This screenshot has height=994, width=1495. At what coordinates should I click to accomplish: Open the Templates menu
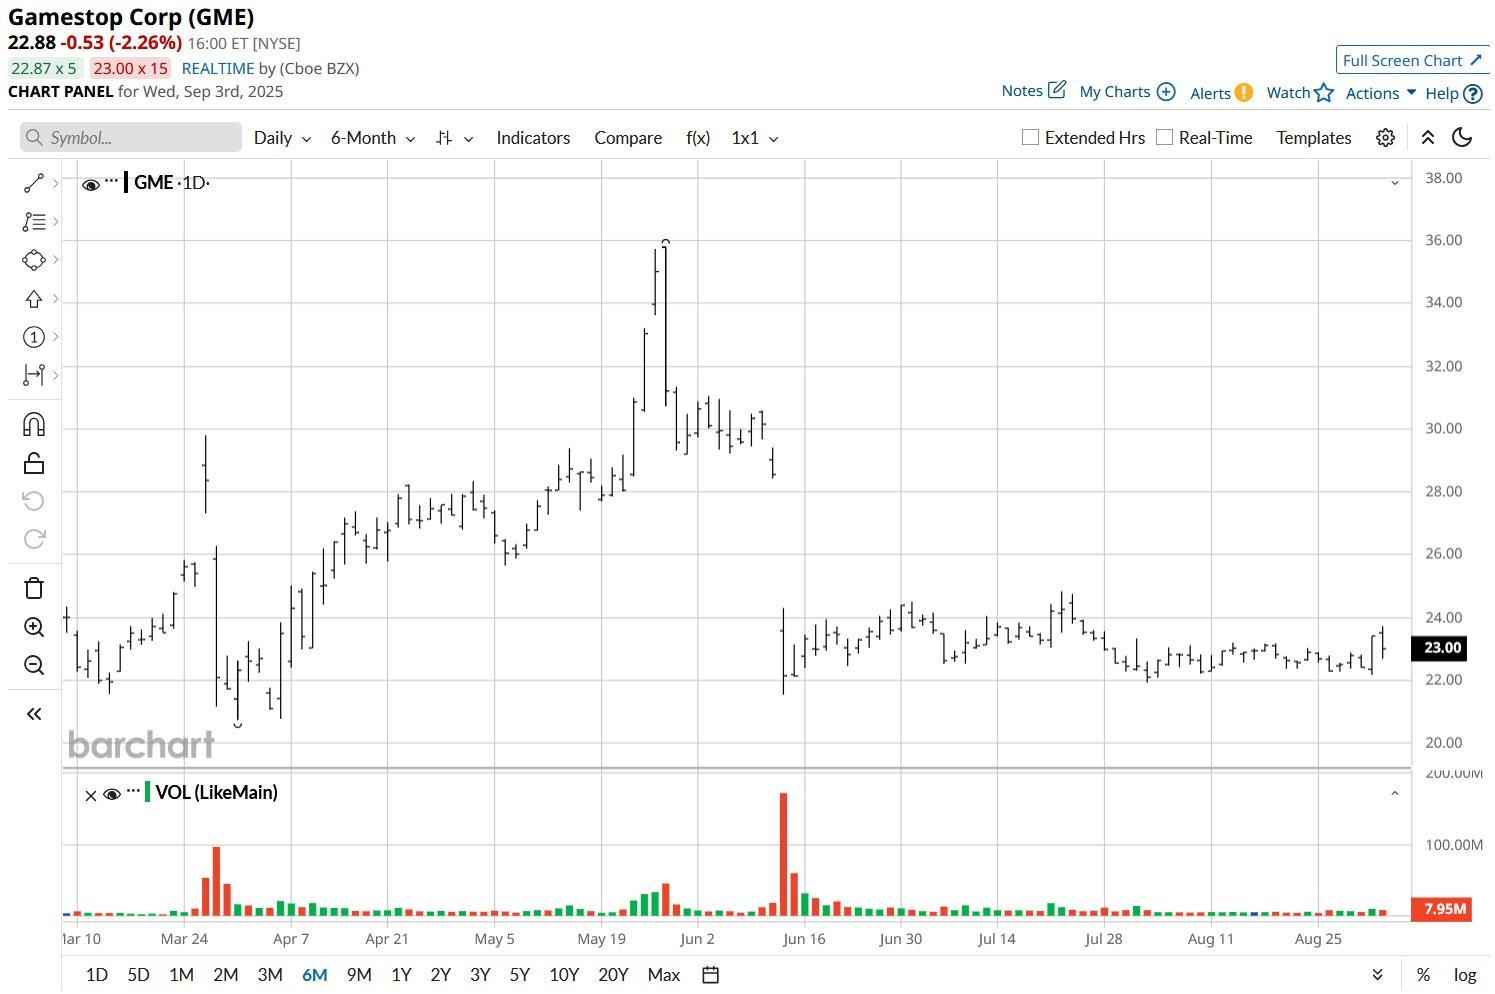pyautogui.click(x=1314, y=138)
